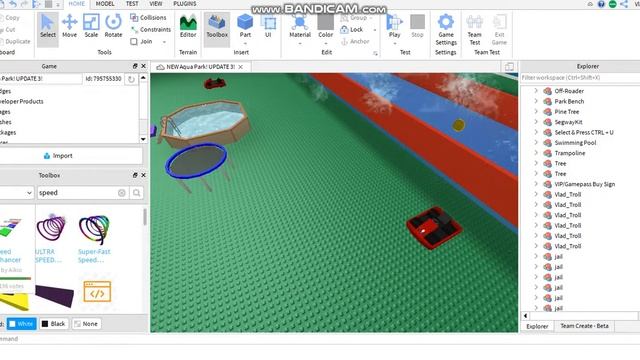Expand the Park Bench tree item
The width and height of the screenshot is (640, 360).
pos(536,101)
